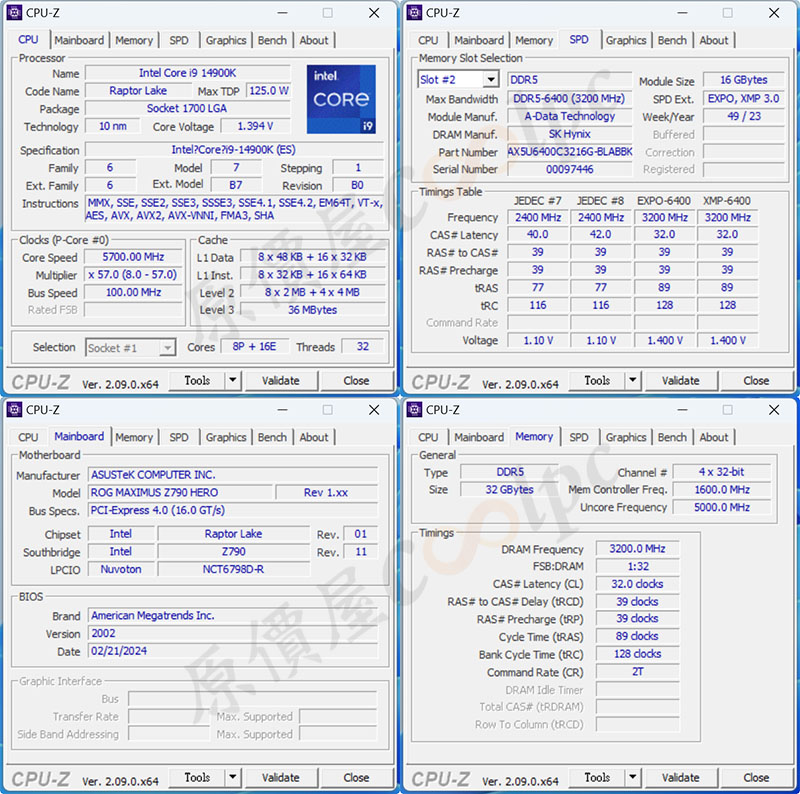
Task: Select About tab in the Memory timings window
Action: coord(714,437)
